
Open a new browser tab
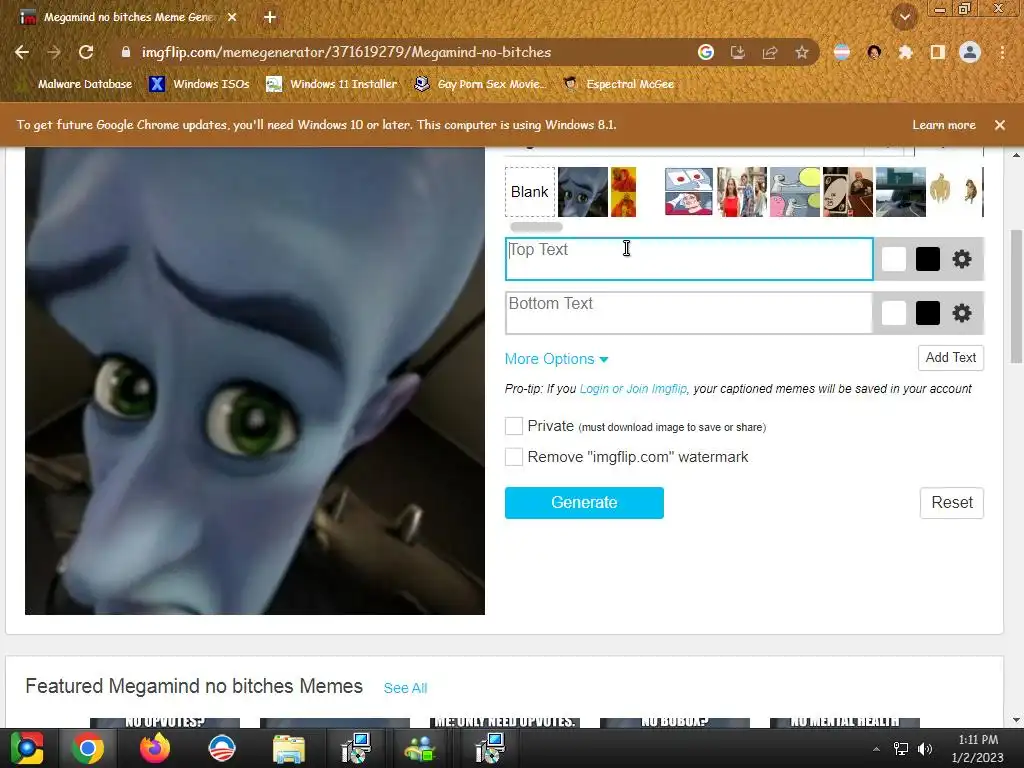point(270,17)
